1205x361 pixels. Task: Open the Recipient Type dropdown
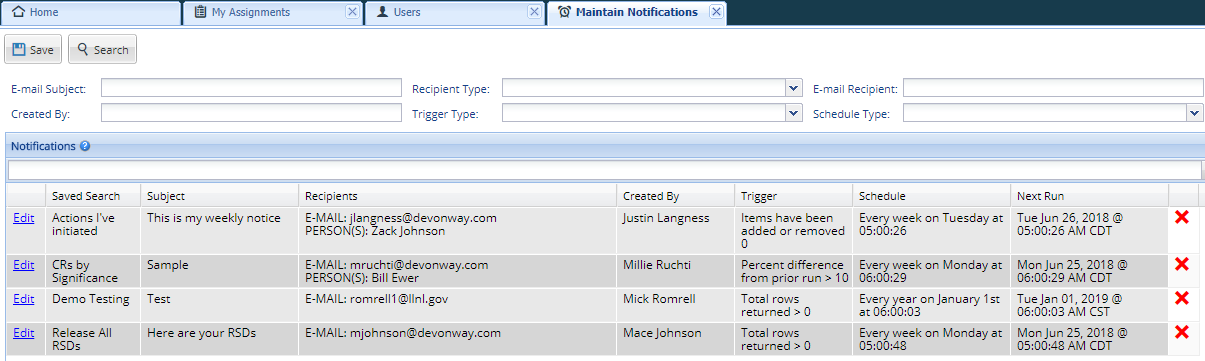pyautogui.click(x=794, y=88)
